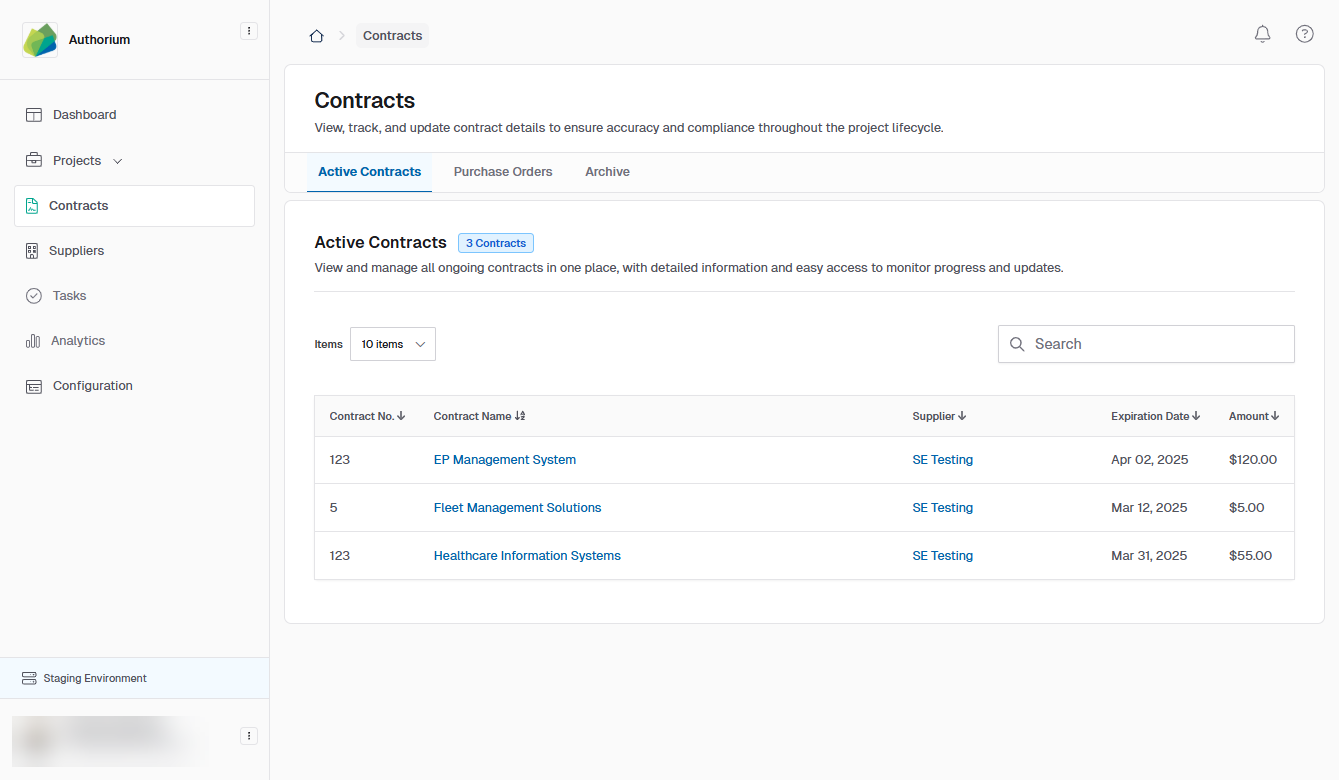1339x780 pixels.
Task: Open Fleet Management Solutions contract
Action: pyautogui.click(x=517, y=508)
